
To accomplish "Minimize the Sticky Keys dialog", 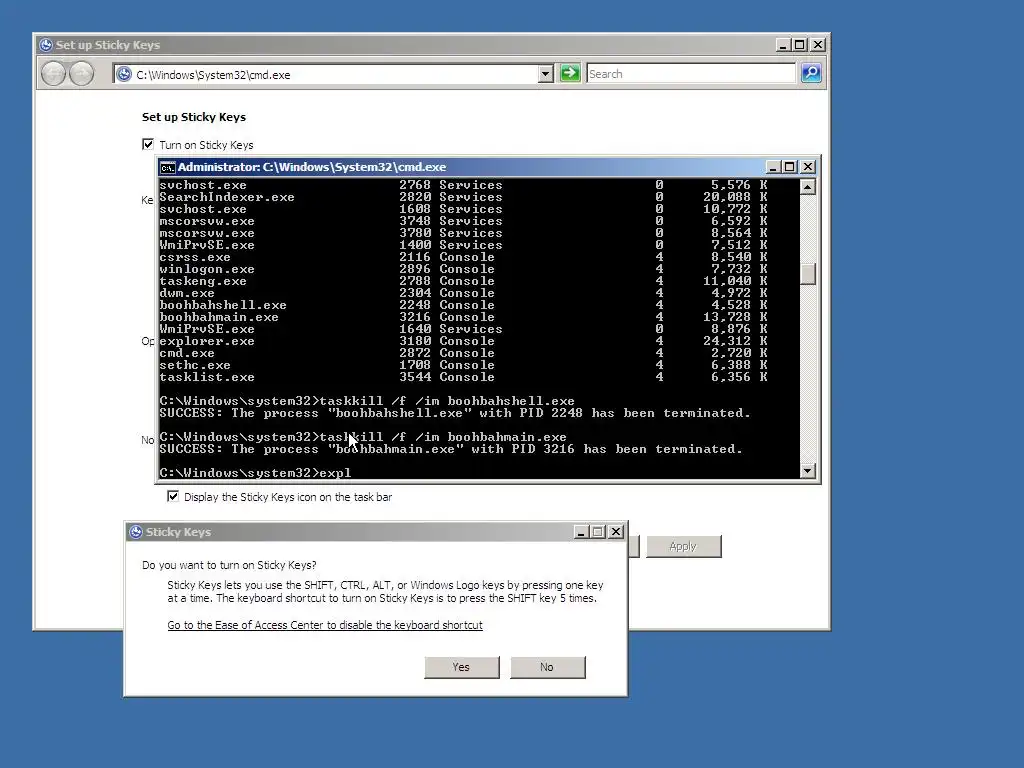I will 581,532.
